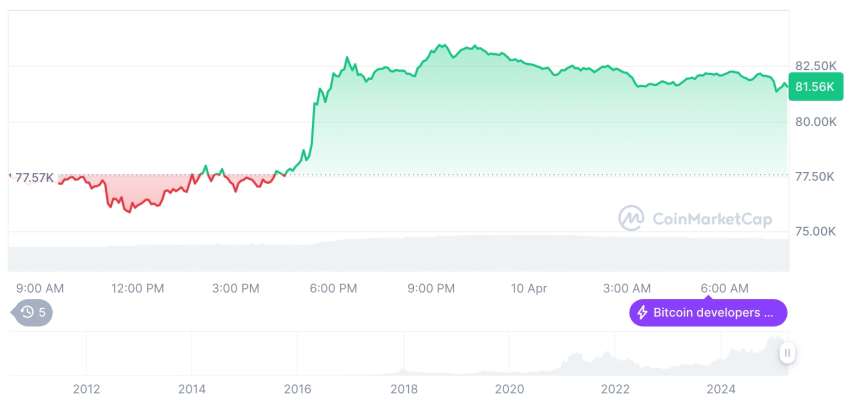The height and width of the screenshot is (401, 860).
Task: Click the 82.50K price axis label
Action: click(x=816, y=66)
